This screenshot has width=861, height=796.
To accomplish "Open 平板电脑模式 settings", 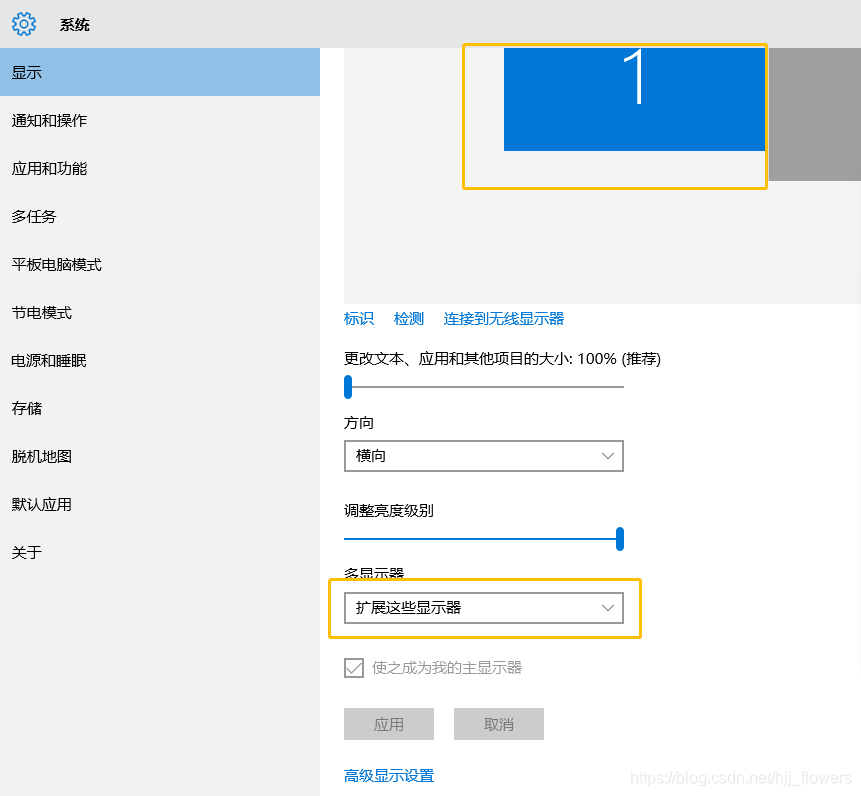I will pos(160,264).
